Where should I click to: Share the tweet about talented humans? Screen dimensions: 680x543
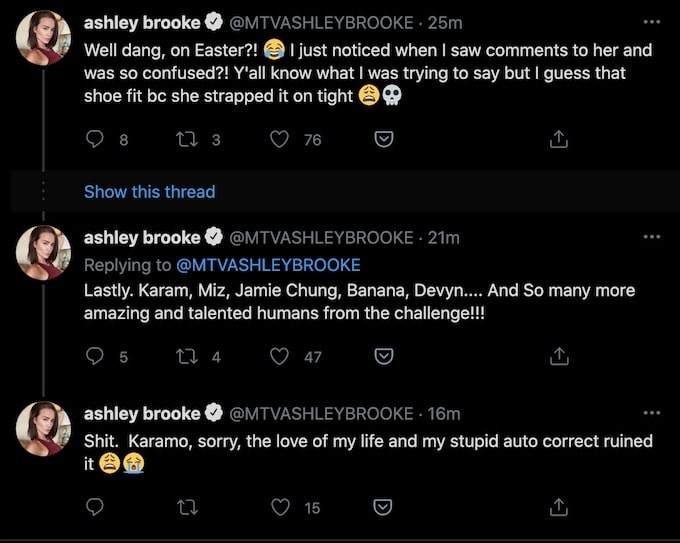click(560, 356)
